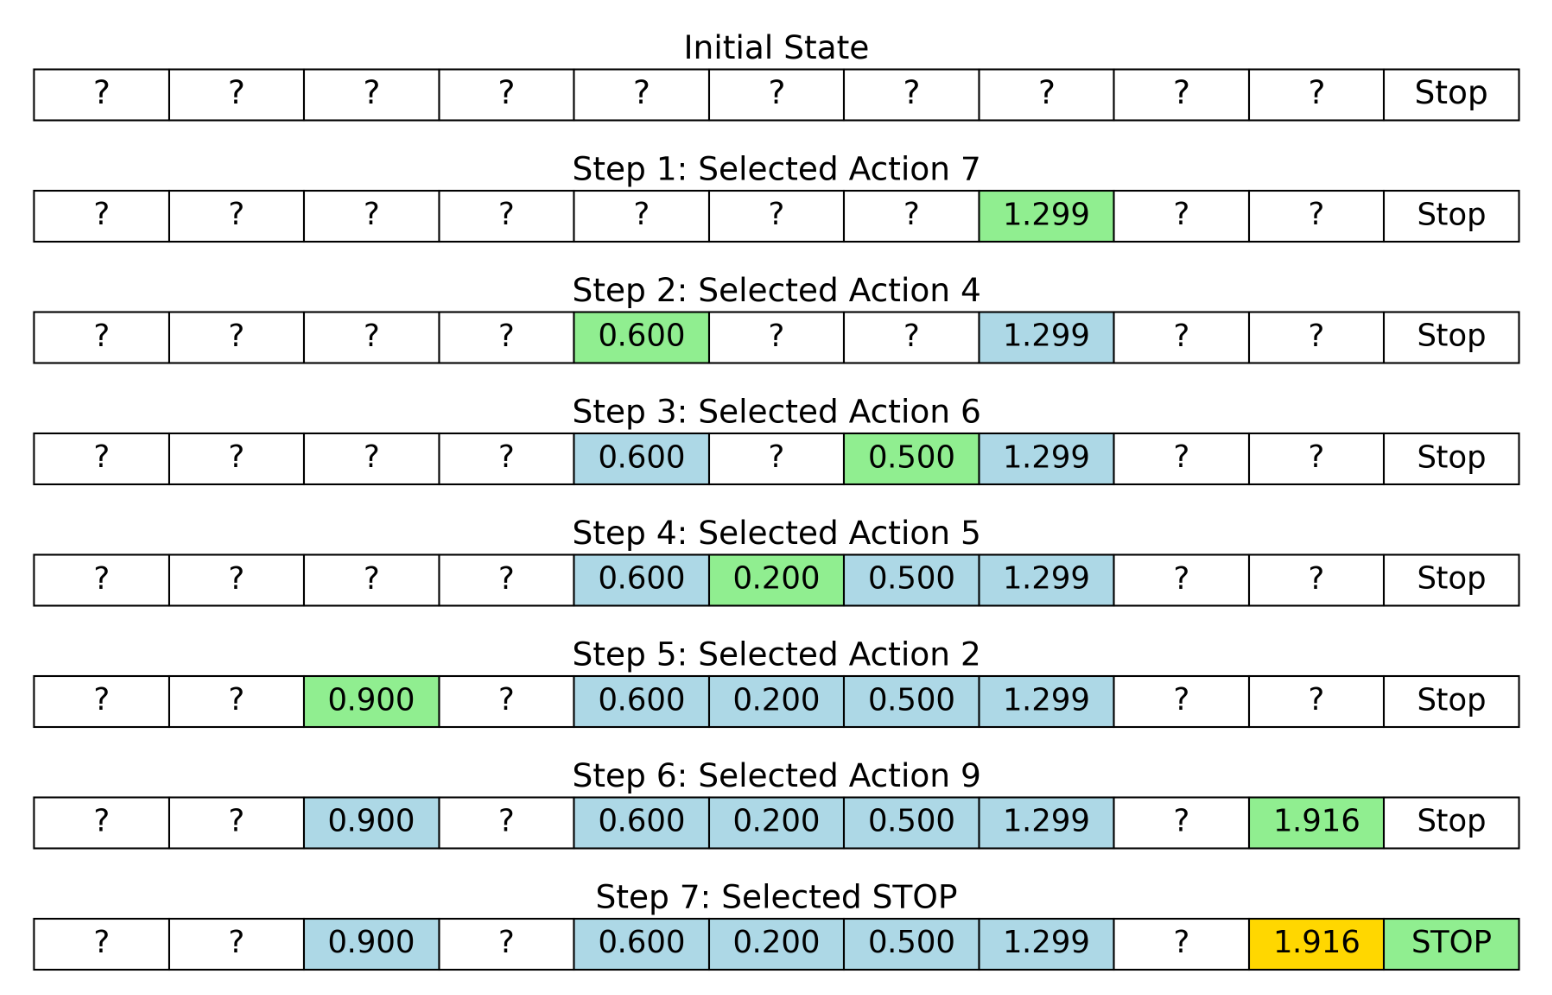The image size is (1552, 995).
Task: Click the Stop cell in Initial State row
Action: click(1450, 94)
